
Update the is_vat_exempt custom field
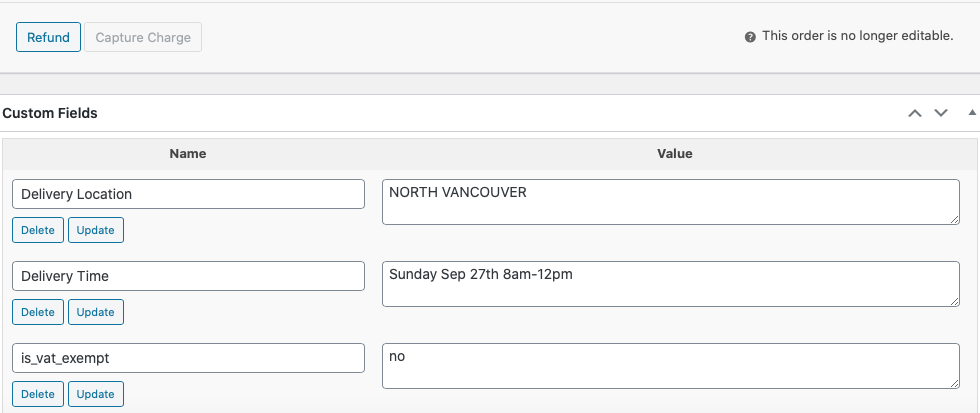click(x=96, y=394)
